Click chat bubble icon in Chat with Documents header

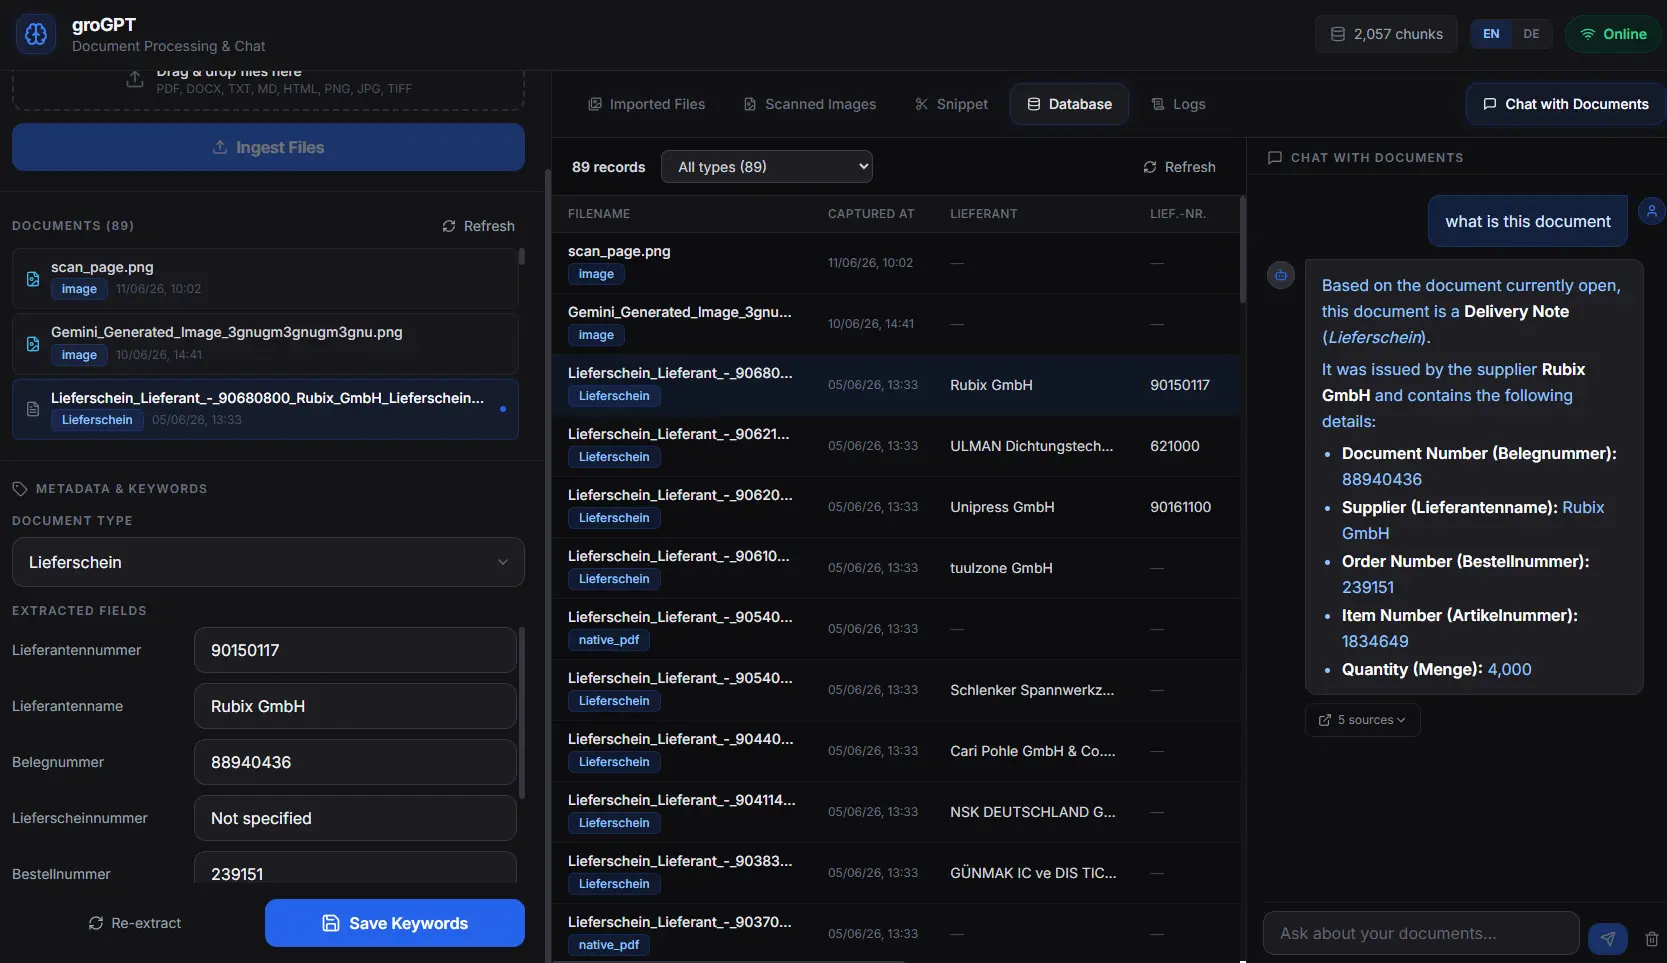1275,158
